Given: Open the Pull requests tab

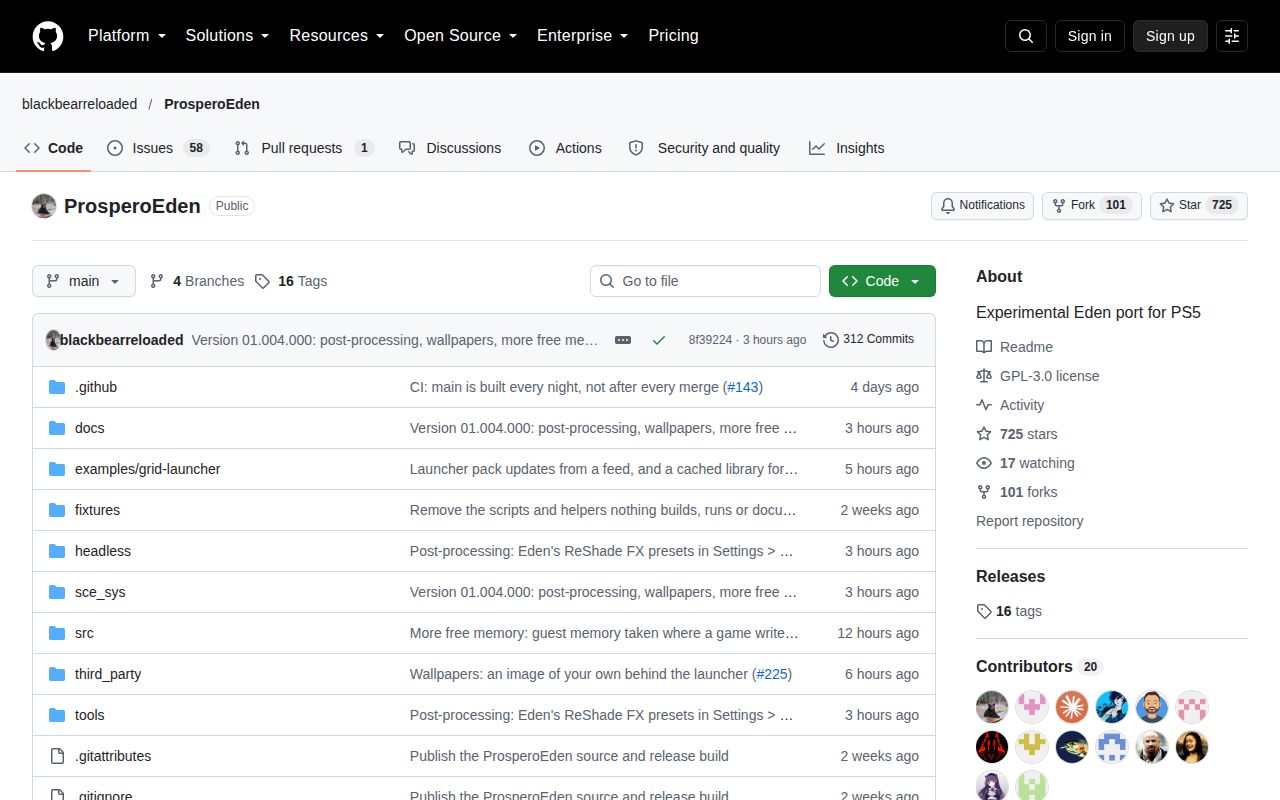Looking at the screenshot, I should coord(304,148).
